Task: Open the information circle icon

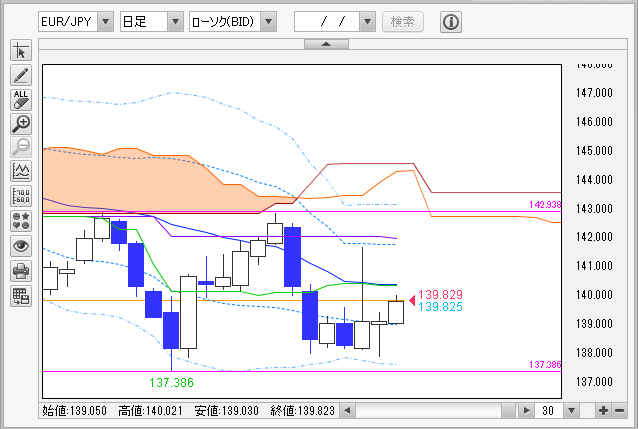Action: point(450,22)
